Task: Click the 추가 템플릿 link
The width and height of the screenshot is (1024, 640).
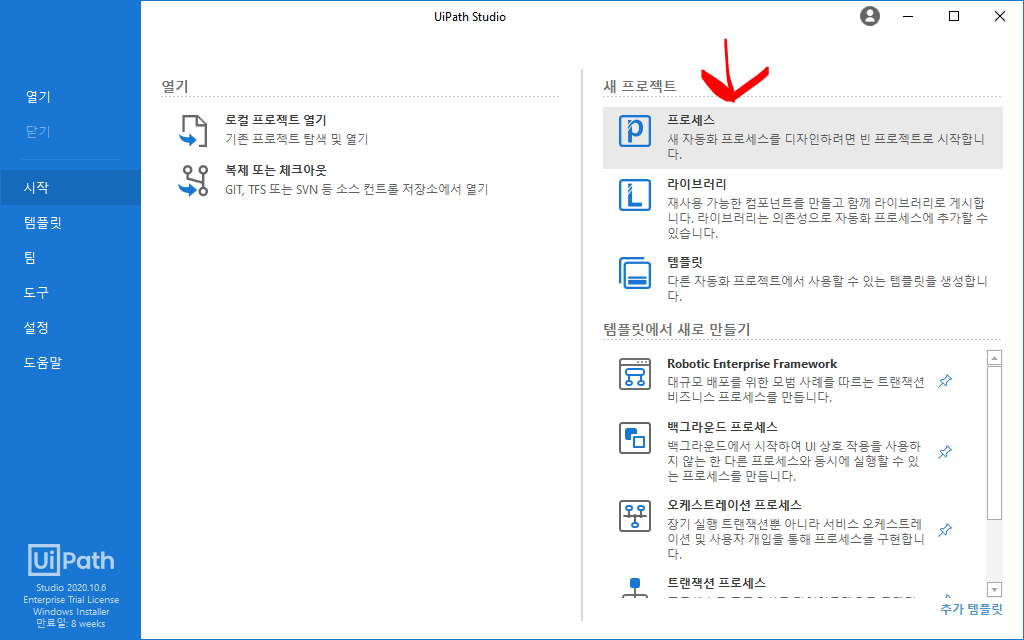Action: [971, 609]
